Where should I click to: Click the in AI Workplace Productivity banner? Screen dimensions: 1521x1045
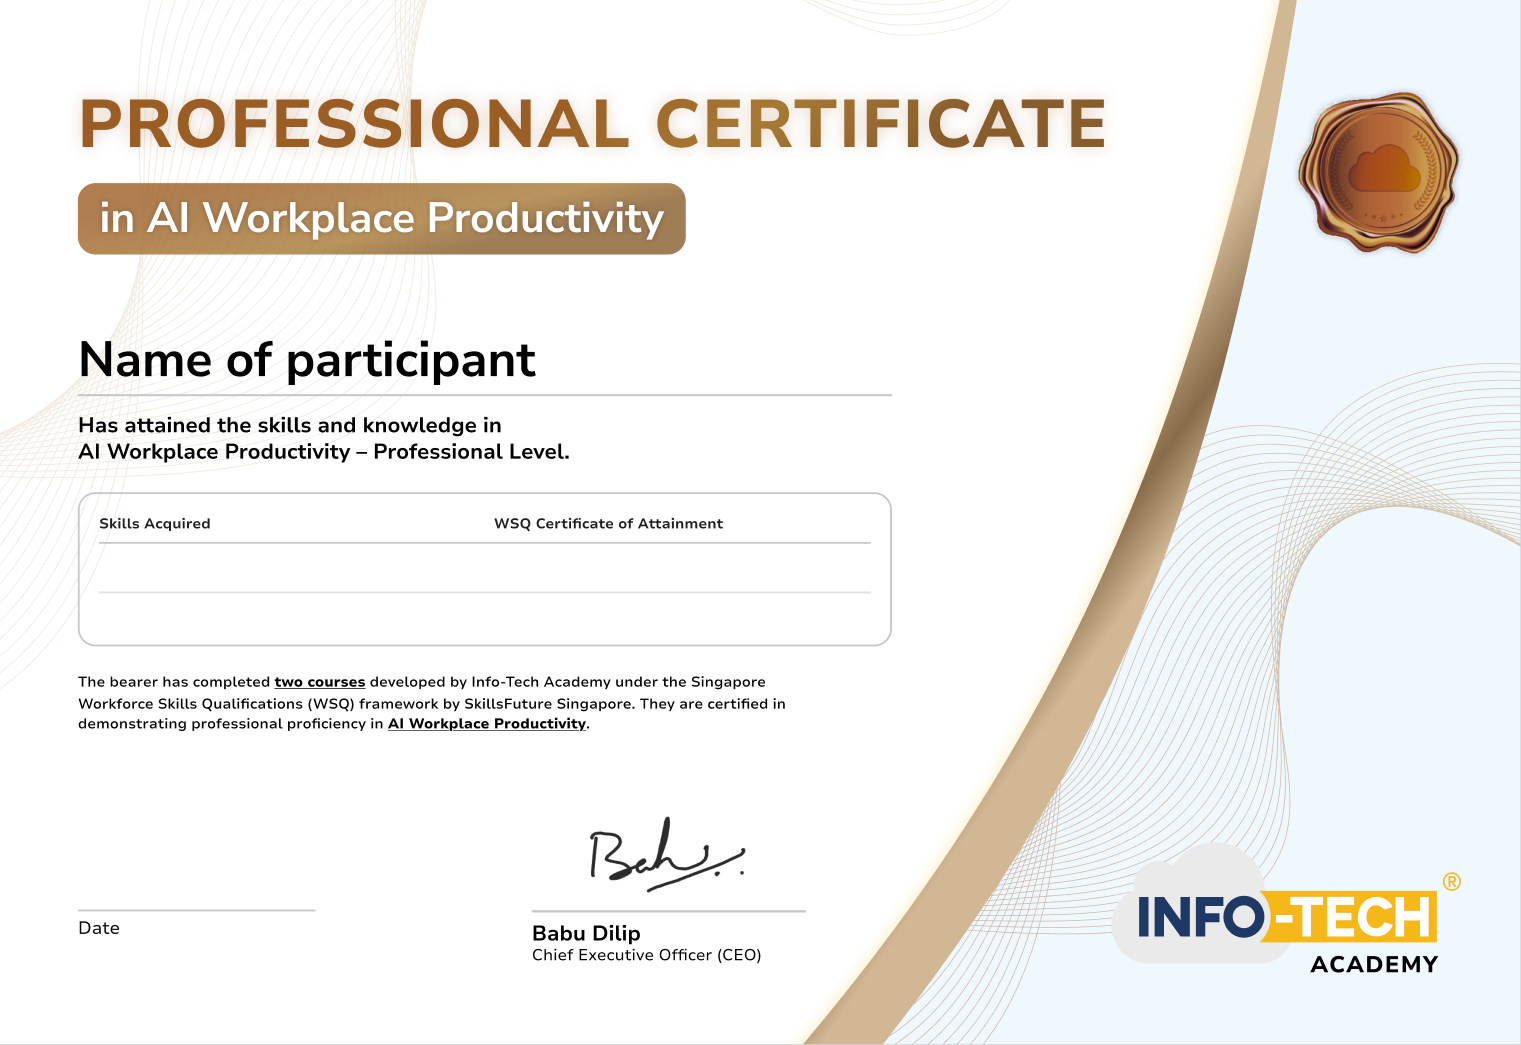382,218
